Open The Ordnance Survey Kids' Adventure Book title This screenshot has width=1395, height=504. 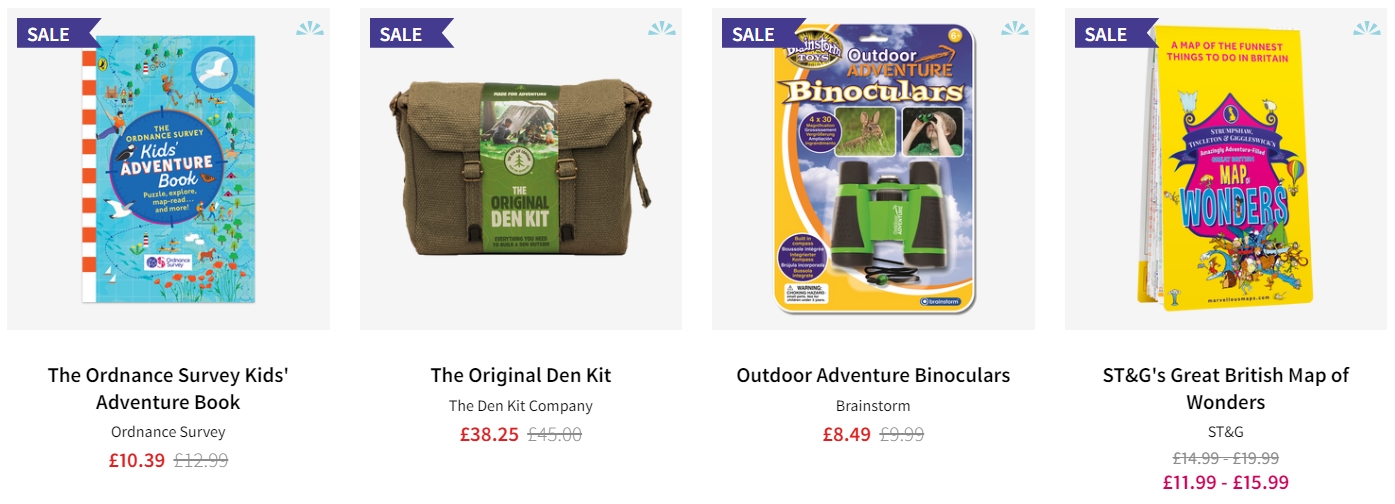[168, 389]
